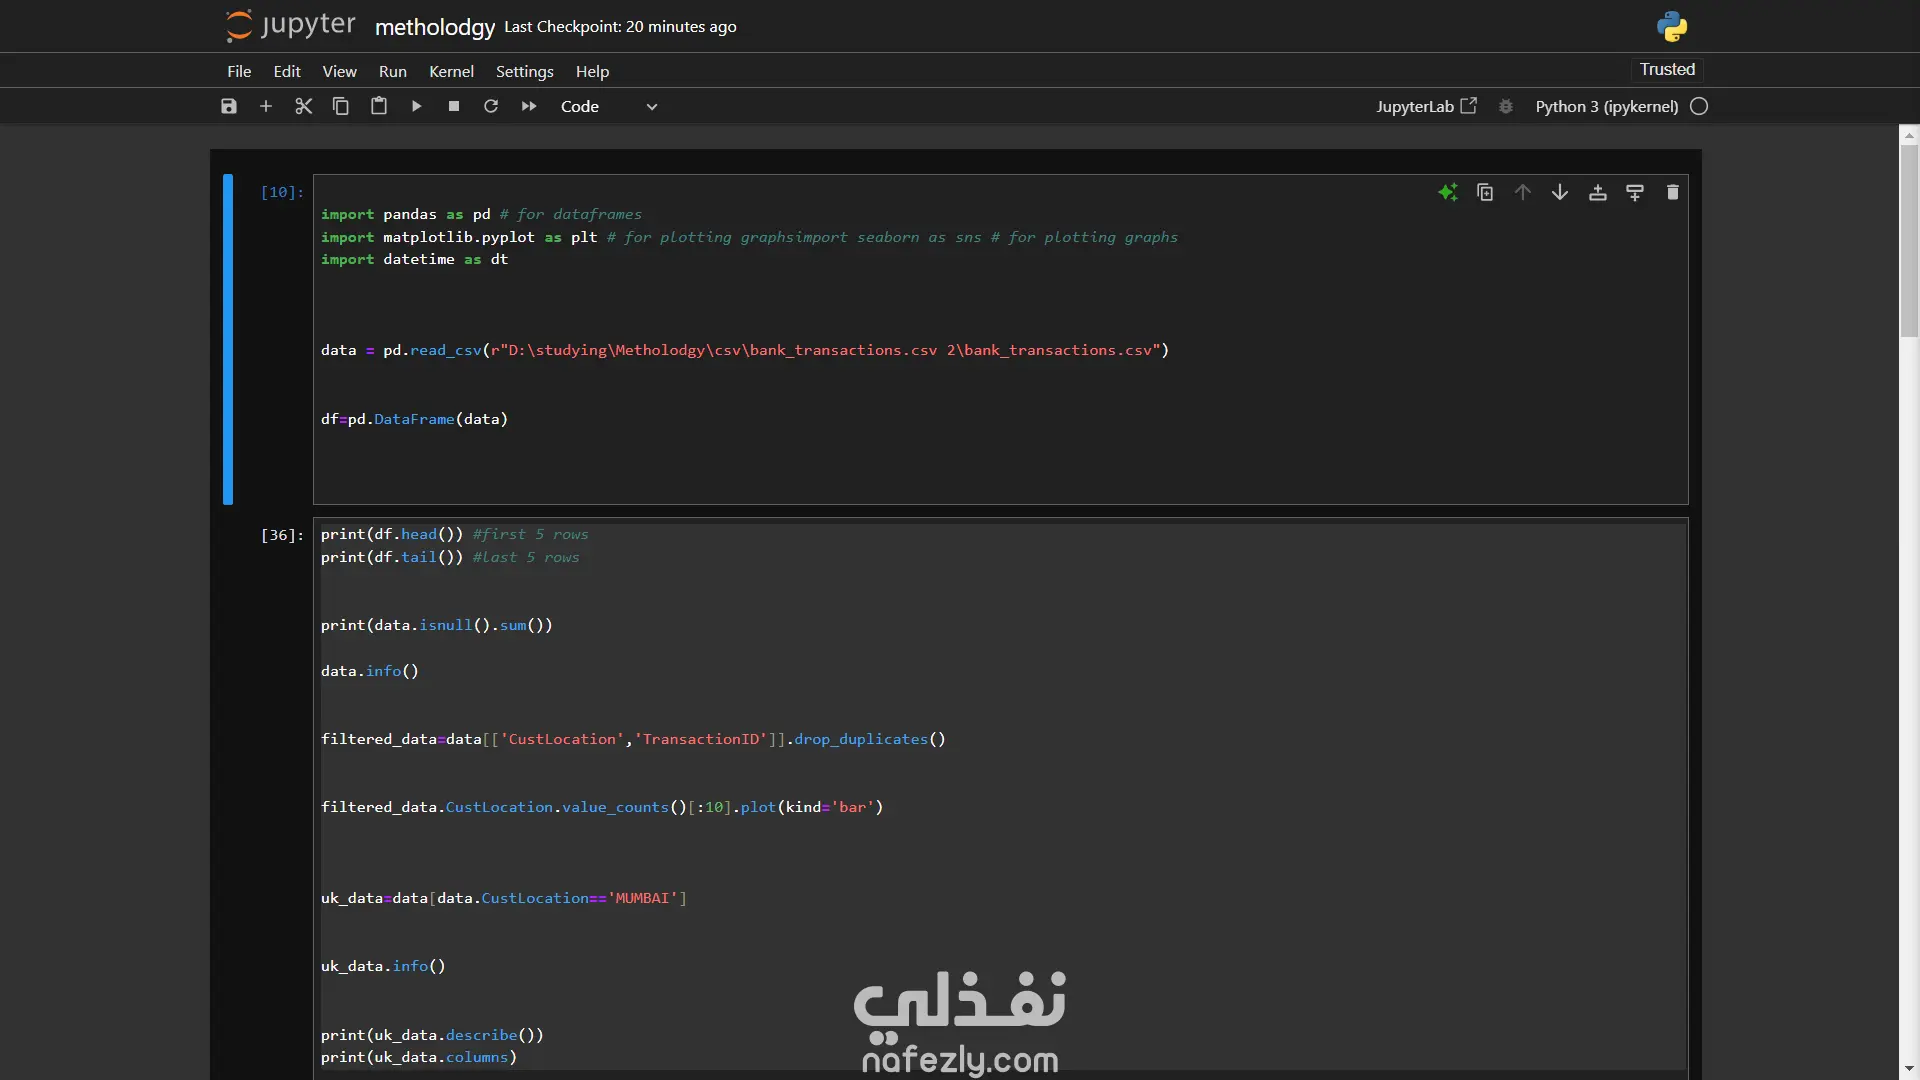The image size is (1920, 1080).
Task: Open the View menu
Action: point(339,71)
